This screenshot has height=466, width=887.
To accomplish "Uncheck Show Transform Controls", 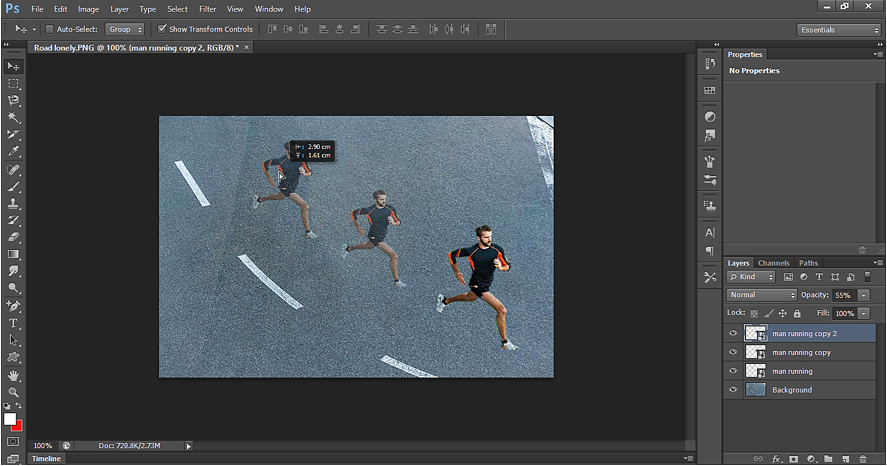I will pyautogui.click(x=162, y=29).
